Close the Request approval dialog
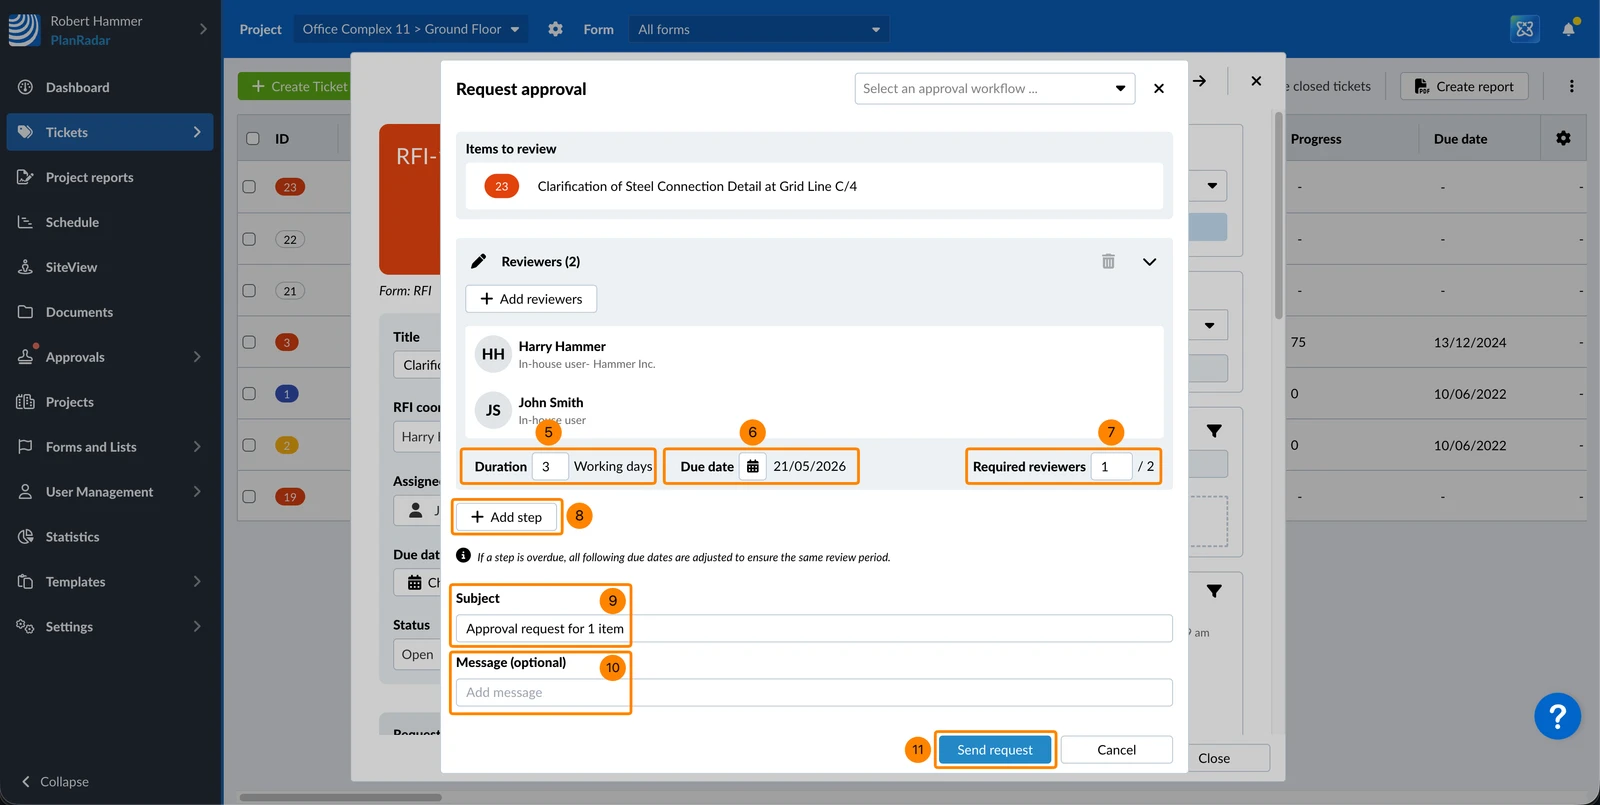This screenshot has height=805, width=1600. 1159,88
